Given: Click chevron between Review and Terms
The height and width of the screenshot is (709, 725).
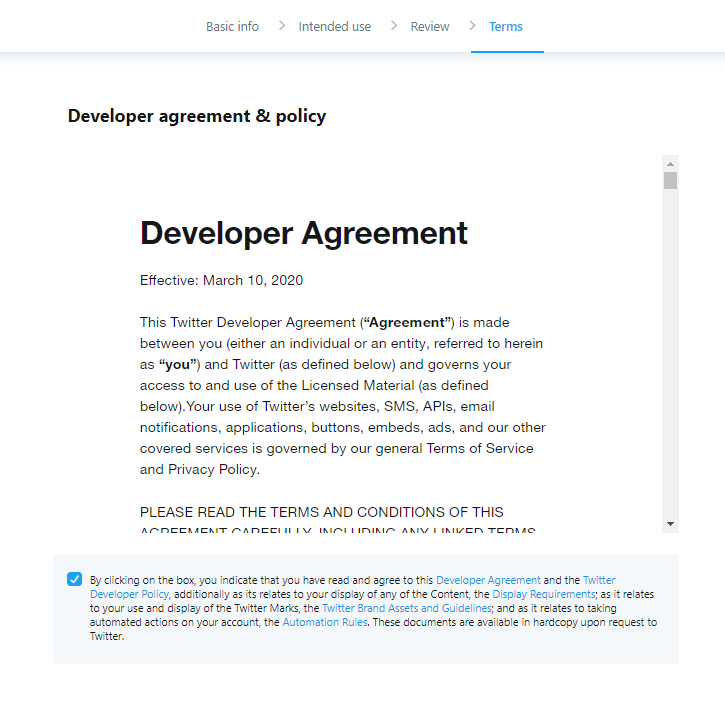Looking at the screenshot, I should click(x=472, y=26).
